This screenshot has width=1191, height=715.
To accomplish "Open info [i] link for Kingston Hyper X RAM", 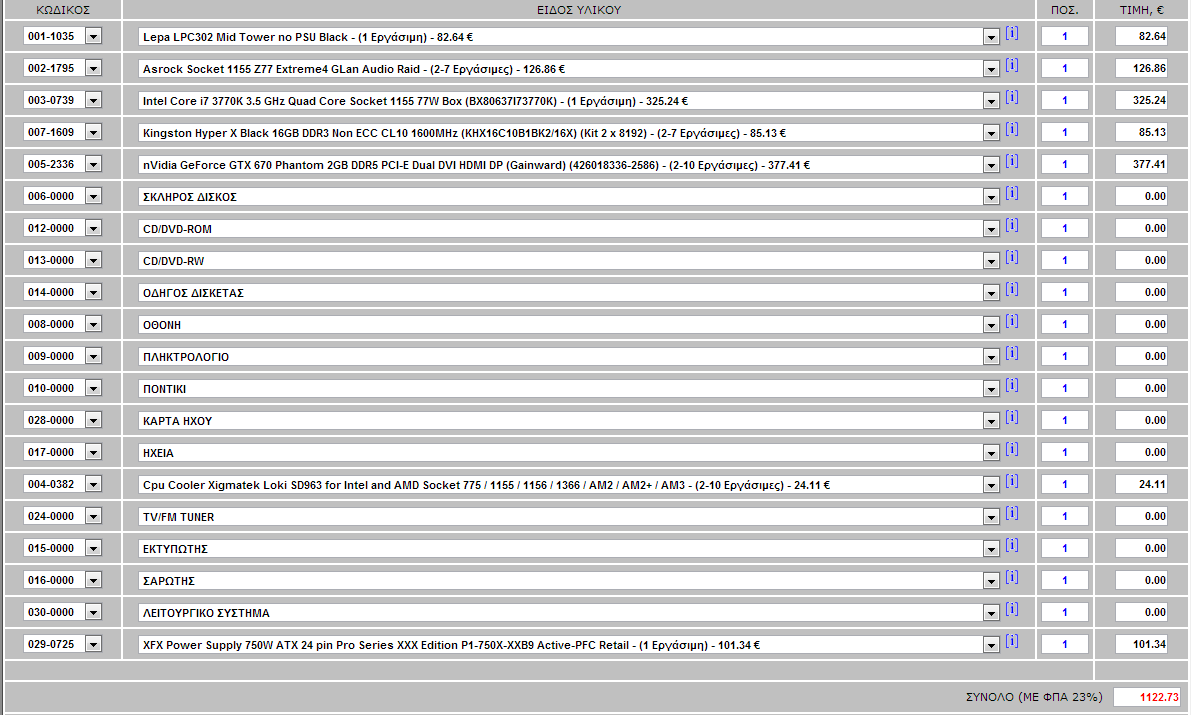I will 1012,129.
